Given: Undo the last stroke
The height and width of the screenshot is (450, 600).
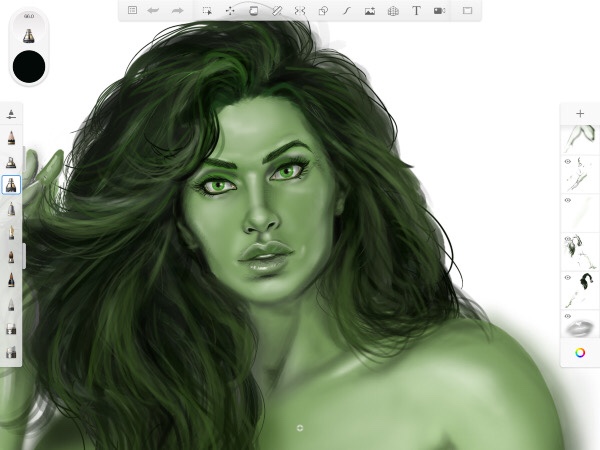Looking at the screenshot, I should (153, 11).
